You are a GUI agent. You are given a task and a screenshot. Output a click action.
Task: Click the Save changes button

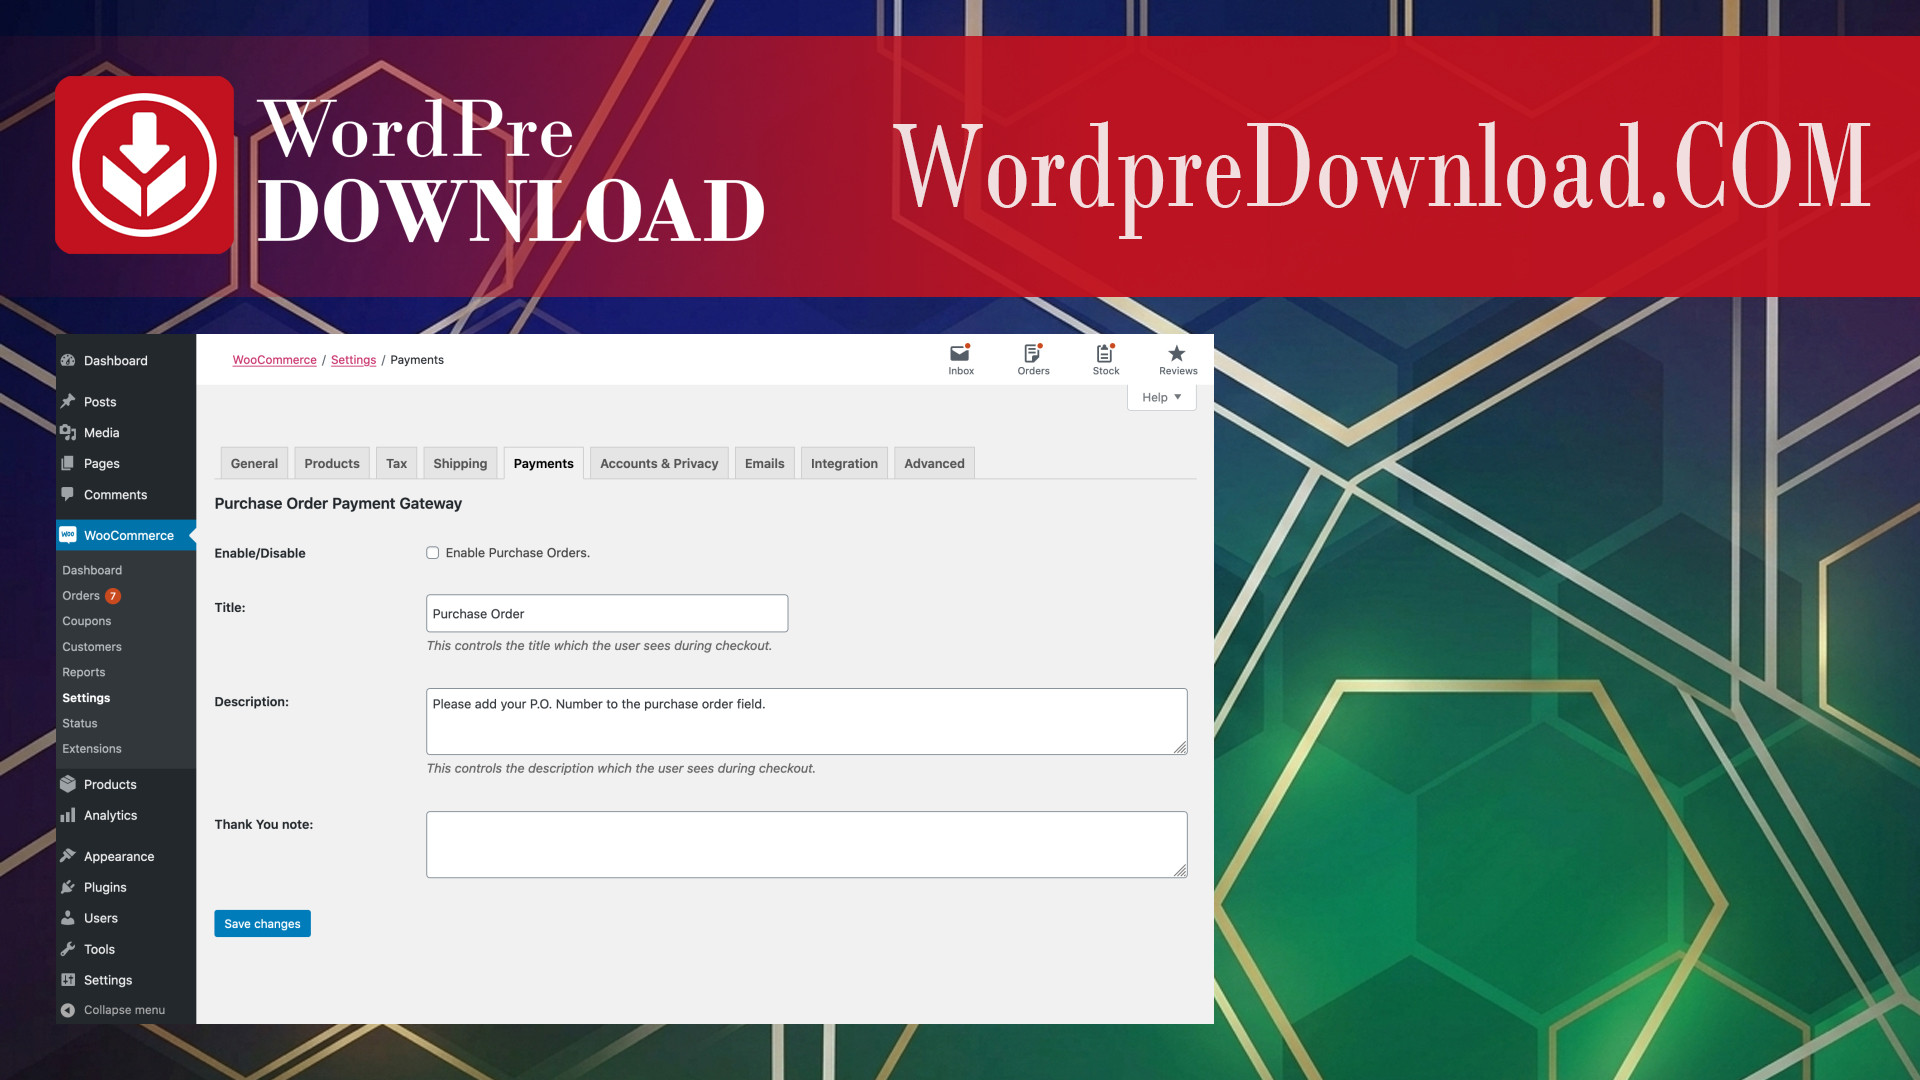point(262,924)
